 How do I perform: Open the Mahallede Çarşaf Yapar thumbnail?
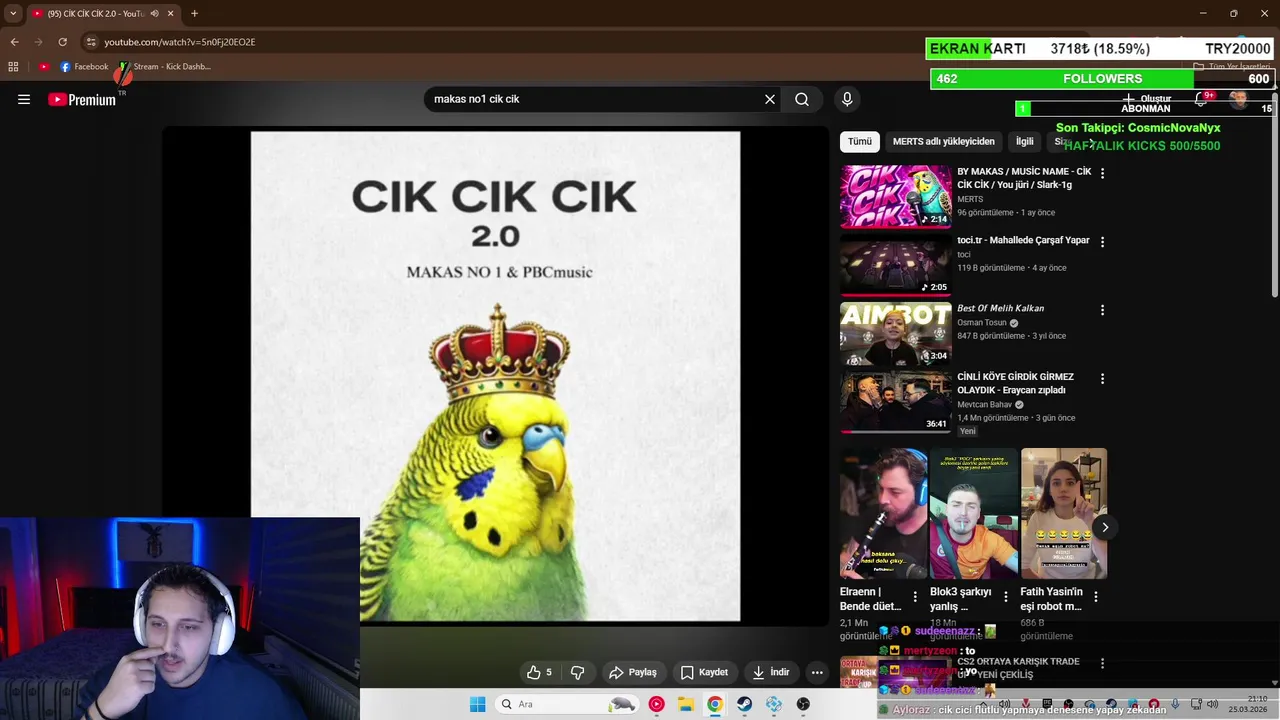point(896,265)
